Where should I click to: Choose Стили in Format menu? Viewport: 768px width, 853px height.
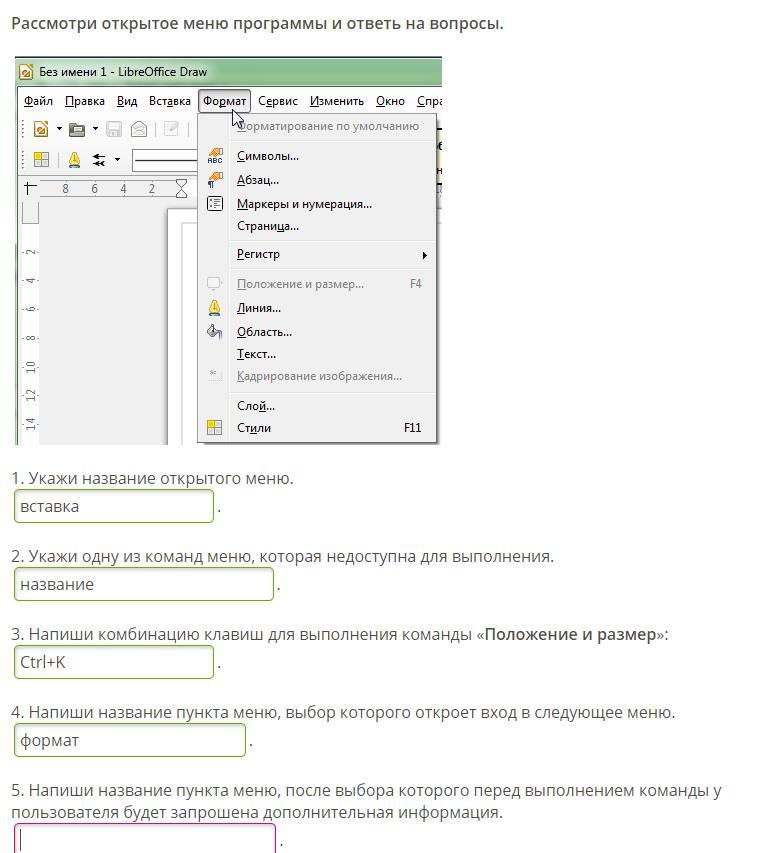click(x=318, y=428)
